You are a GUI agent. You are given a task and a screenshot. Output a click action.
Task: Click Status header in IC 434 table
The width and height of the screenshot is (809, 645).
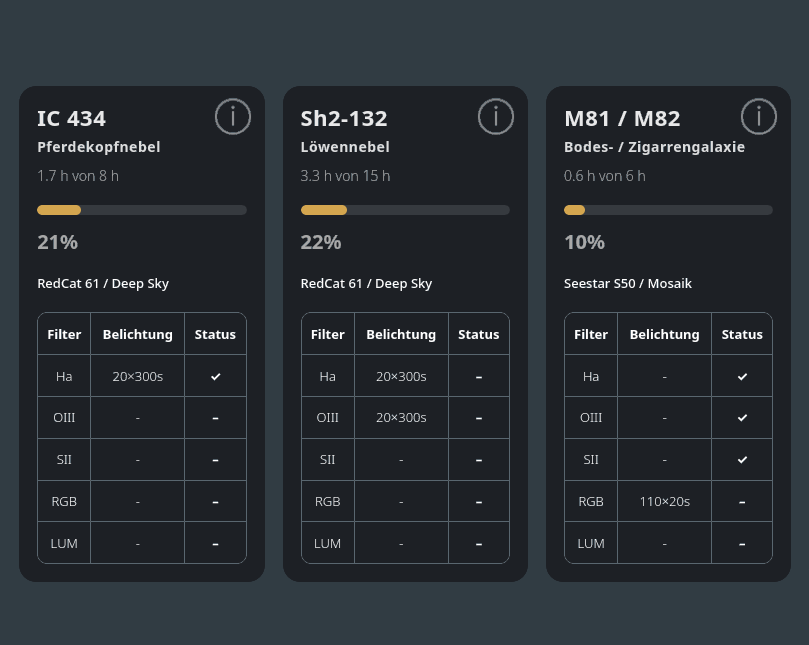pyautogui.click(x=215, y=334)
